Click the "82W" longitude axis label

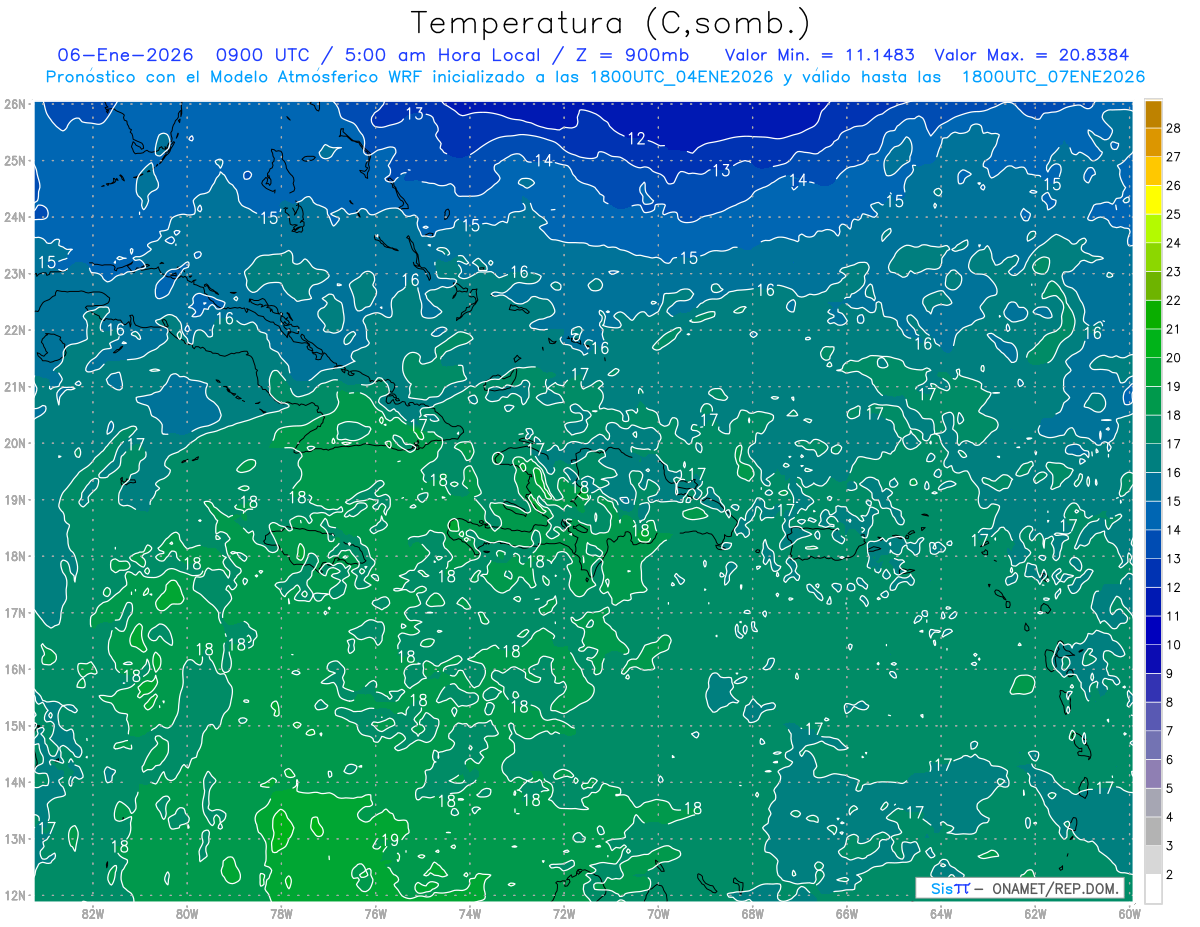92,914
